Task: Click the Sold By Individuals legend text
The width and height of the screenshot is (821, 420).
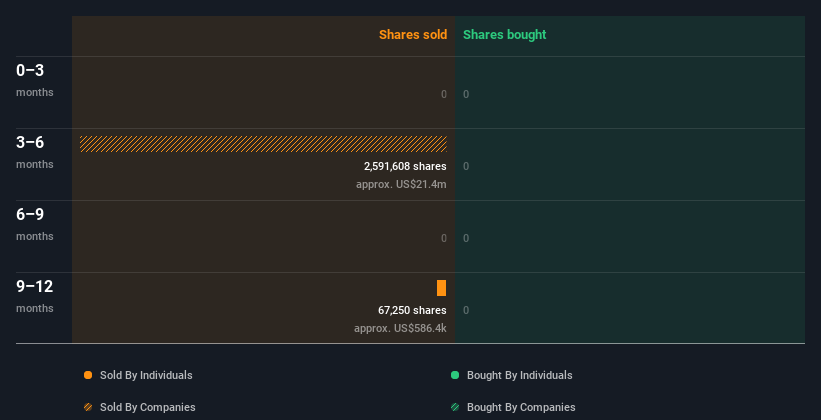Action: click(x=146, y=375)
